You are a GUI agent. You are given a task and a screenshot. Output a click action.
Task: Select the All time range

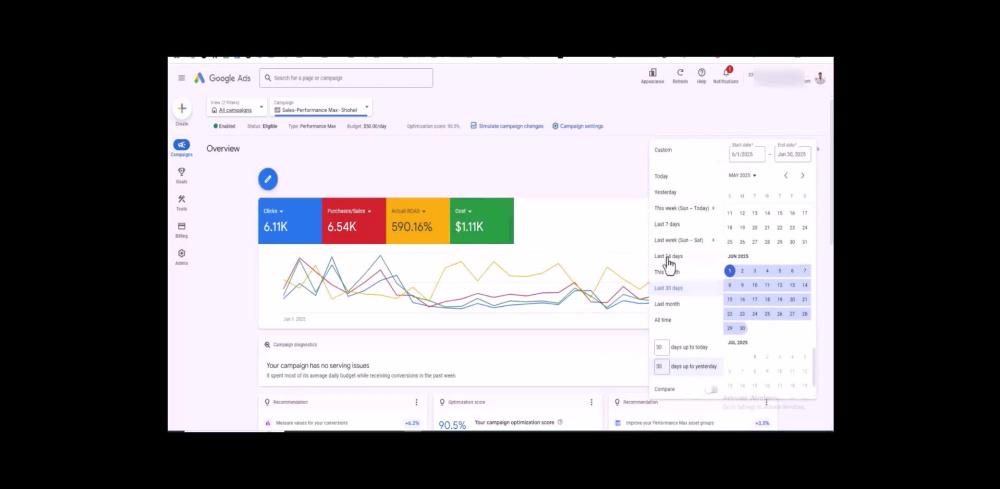pos(663,320)
